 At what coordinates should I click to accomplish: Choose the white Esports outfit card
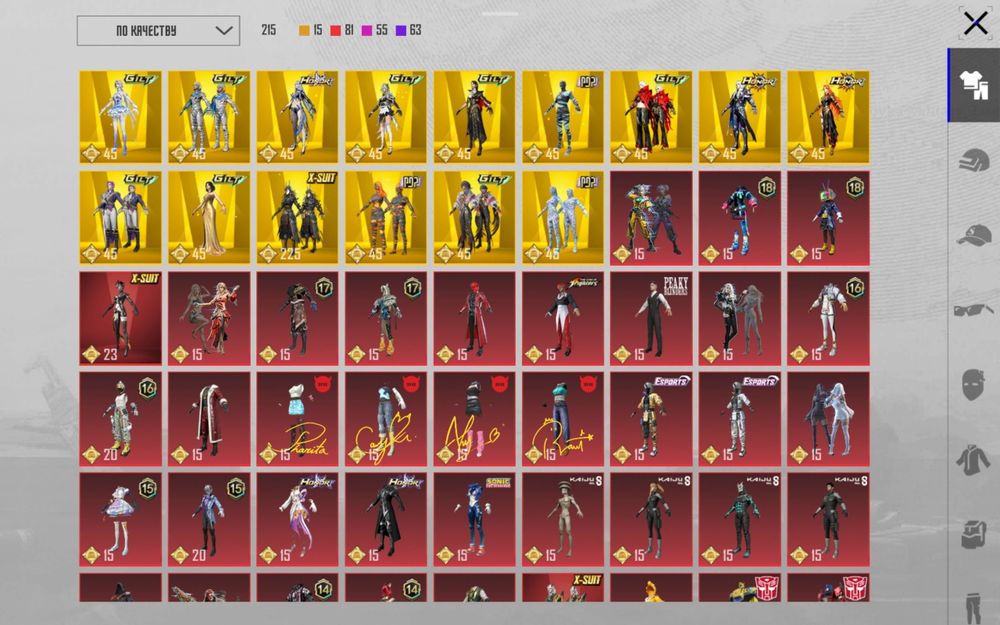[740, 419]
